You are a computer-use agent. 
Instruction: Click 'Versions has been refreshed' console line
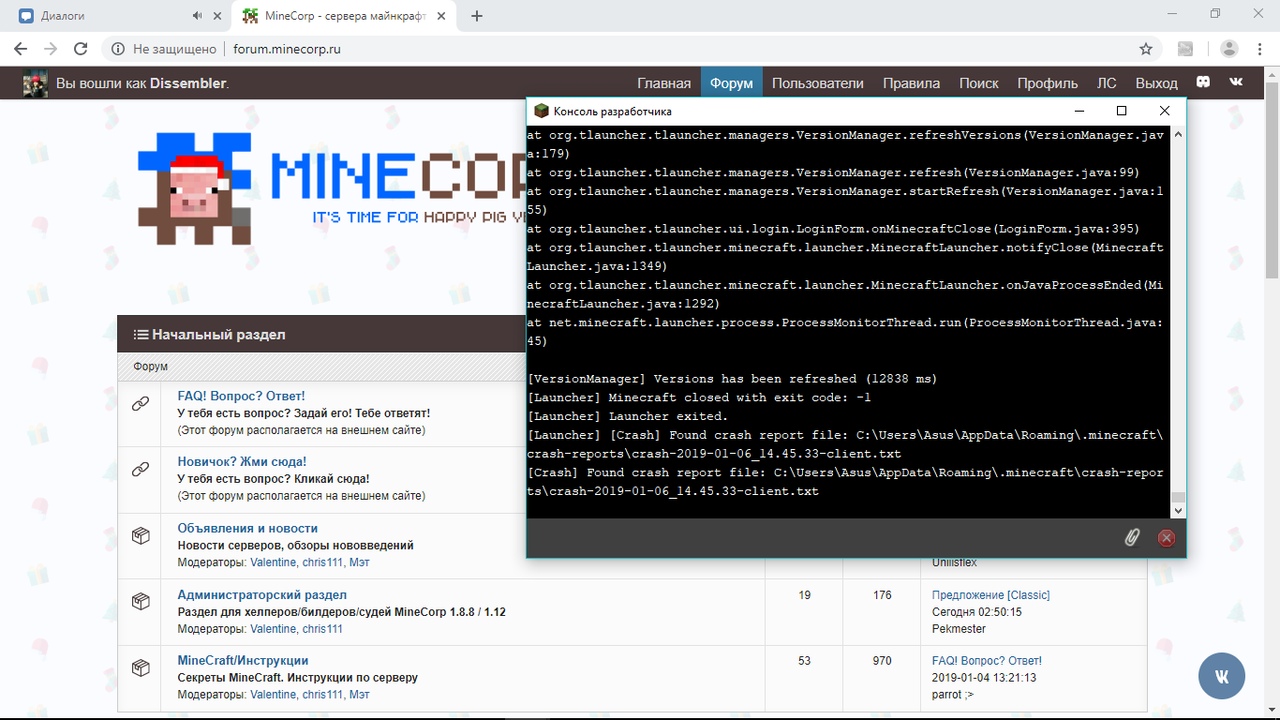click(x=732, y=379)
